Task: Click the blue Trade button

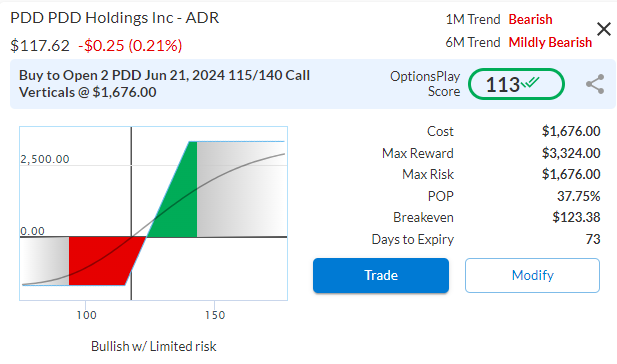Action: coord(381,275)
